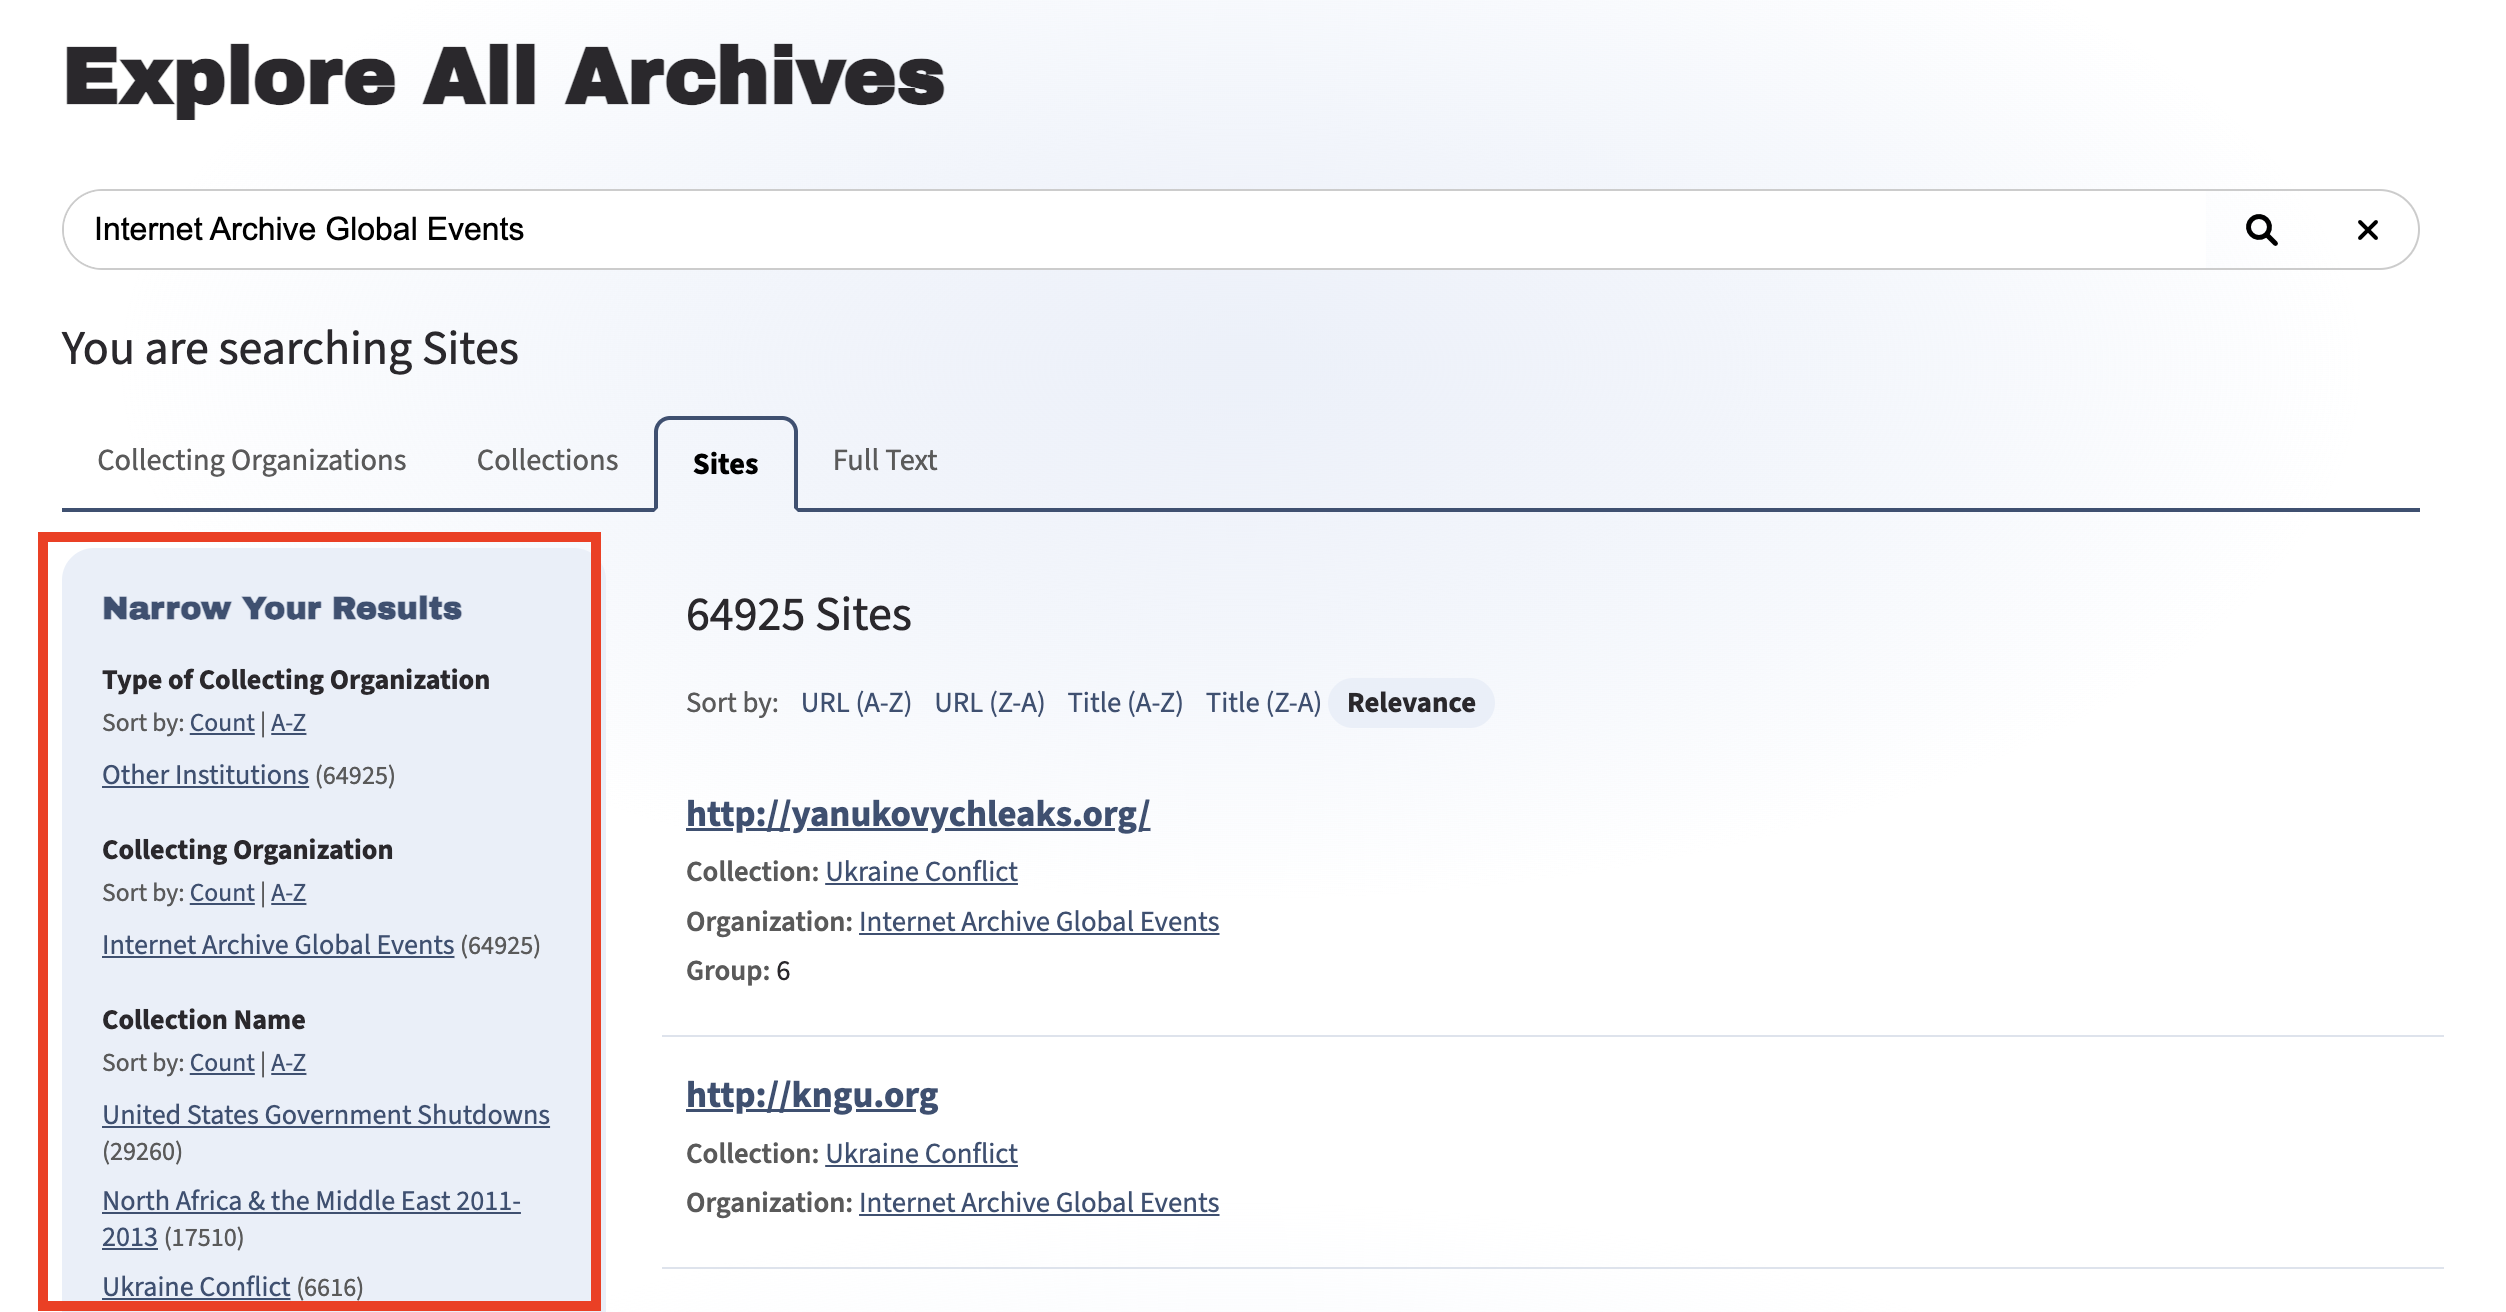
Task: Filter by Ukraine Conflict in the sidebar
Action: point(196,1287)
